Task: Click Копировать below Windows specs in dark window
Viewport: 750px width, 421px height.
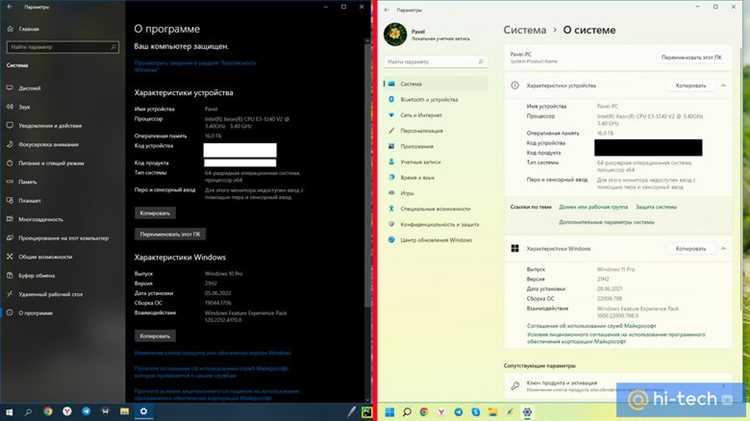Action: (155, 336)
